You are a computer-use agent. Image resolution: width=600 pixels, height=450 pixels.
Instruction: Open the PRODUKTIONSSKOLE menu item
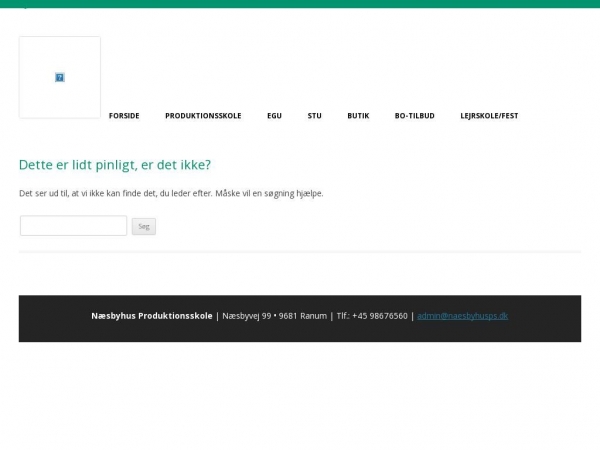tap(203, 116)
